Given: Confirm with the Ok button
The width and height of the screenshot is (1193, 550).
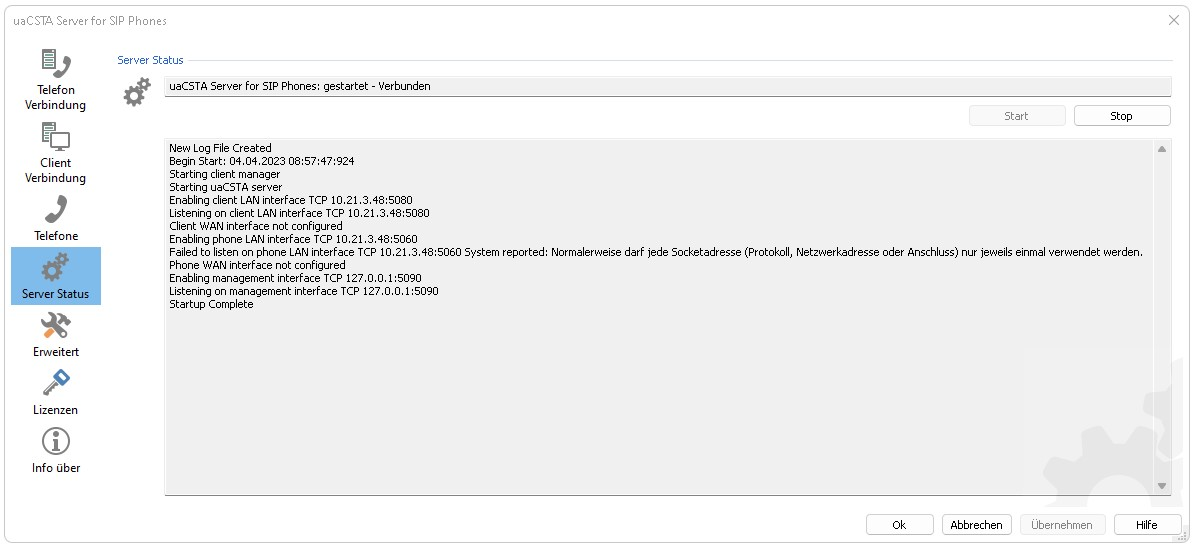Looking at the screenshot, I should 899,525.
